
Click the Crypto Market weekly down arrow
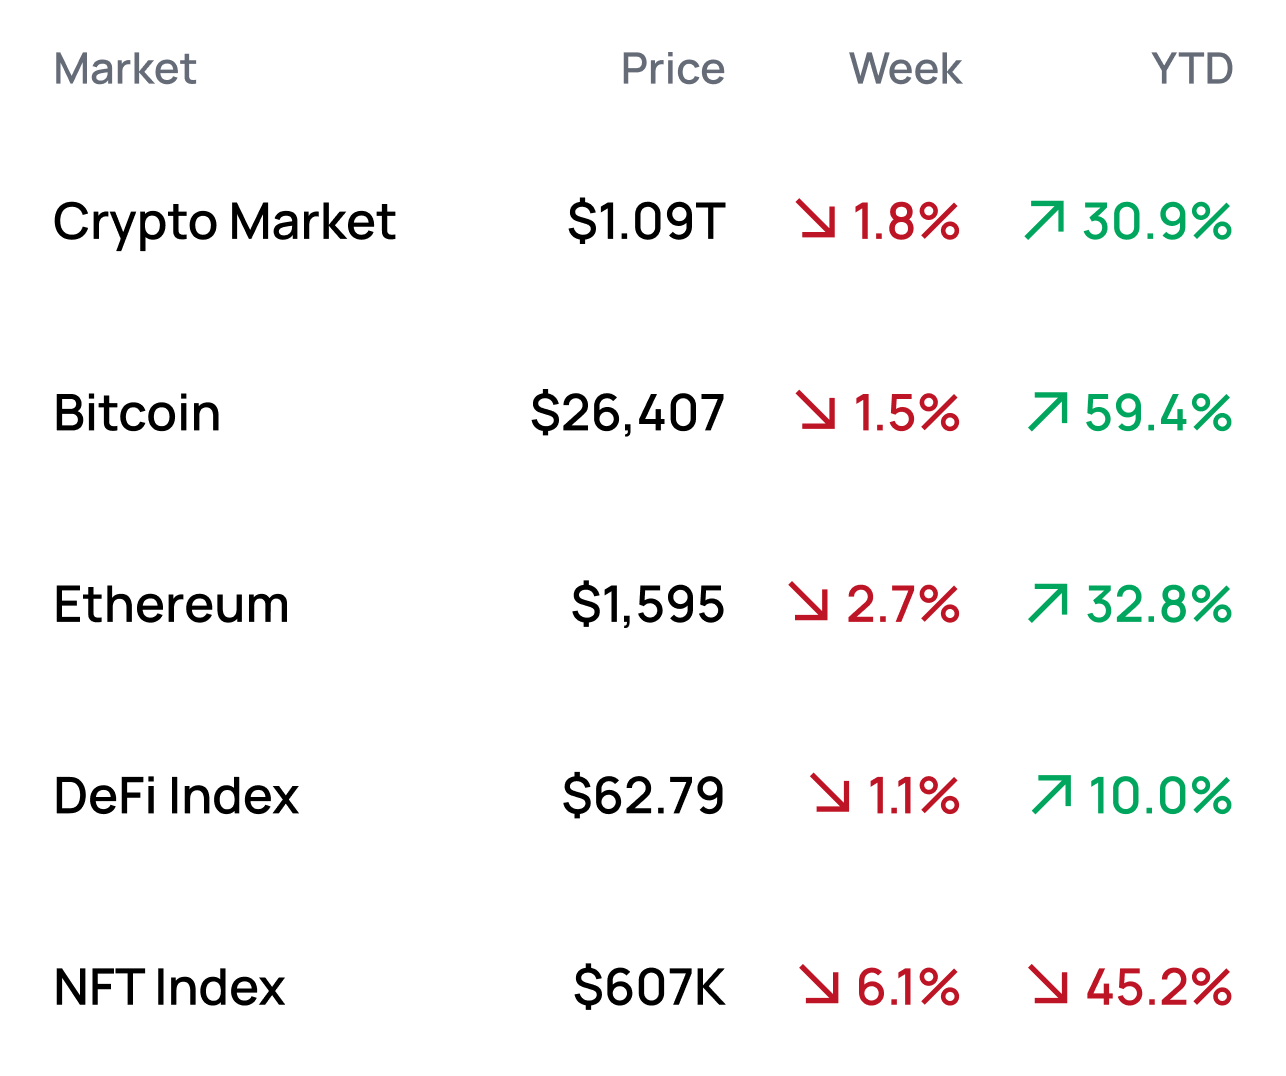[816, 220]
